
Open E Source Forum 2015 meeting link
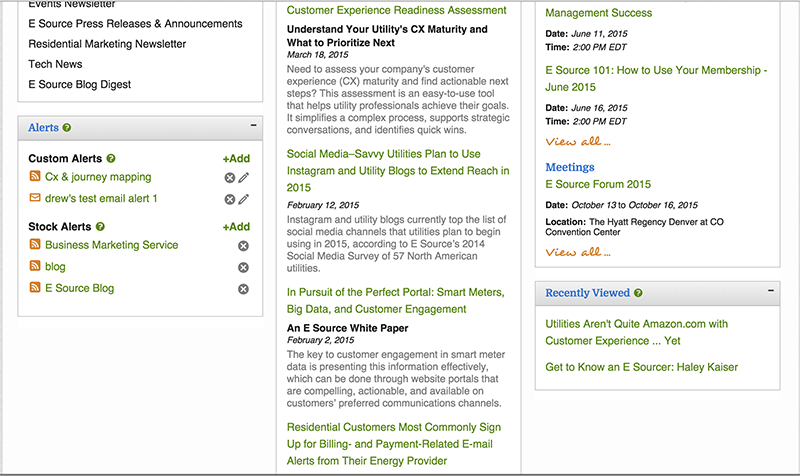(598, 184)
